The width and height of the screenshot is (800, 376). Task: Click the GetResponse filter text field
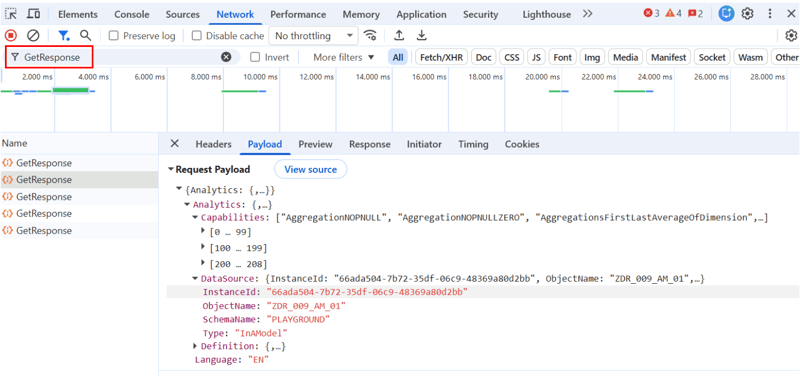(x=122, y=57)
